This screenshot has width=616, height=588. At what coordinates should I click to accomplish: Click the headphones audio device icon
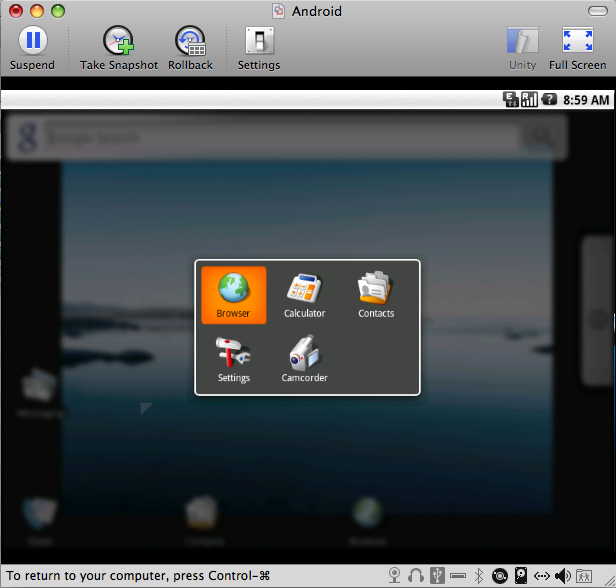point(416,576)
